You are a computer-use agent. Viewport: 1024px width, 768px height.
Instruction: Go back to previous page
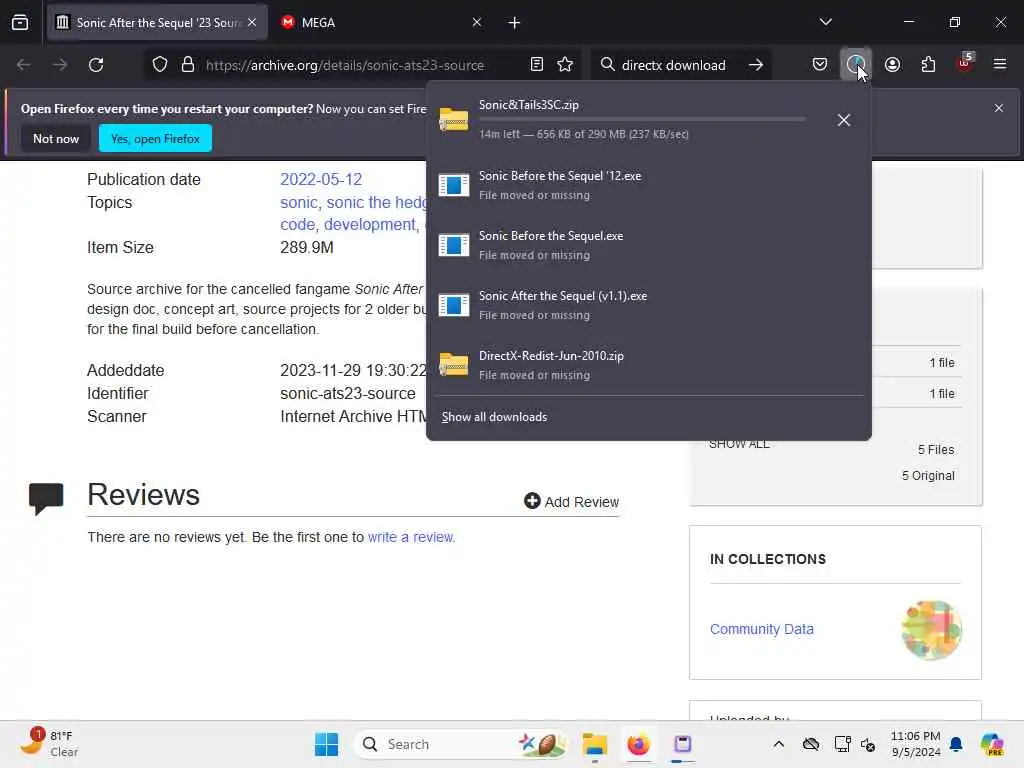pos(24,65)
